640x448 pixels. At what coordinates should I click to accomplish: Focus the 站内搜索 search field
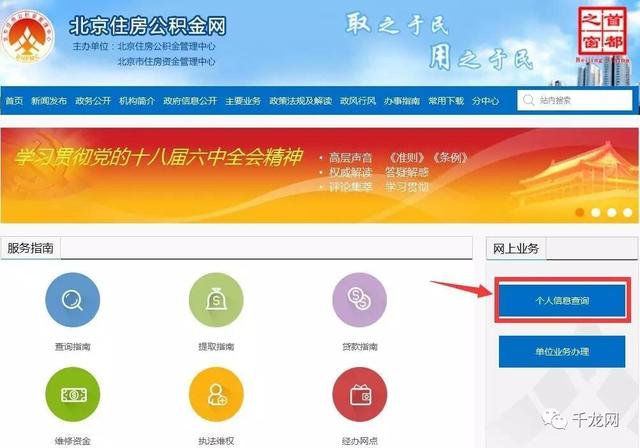(575, 100)
